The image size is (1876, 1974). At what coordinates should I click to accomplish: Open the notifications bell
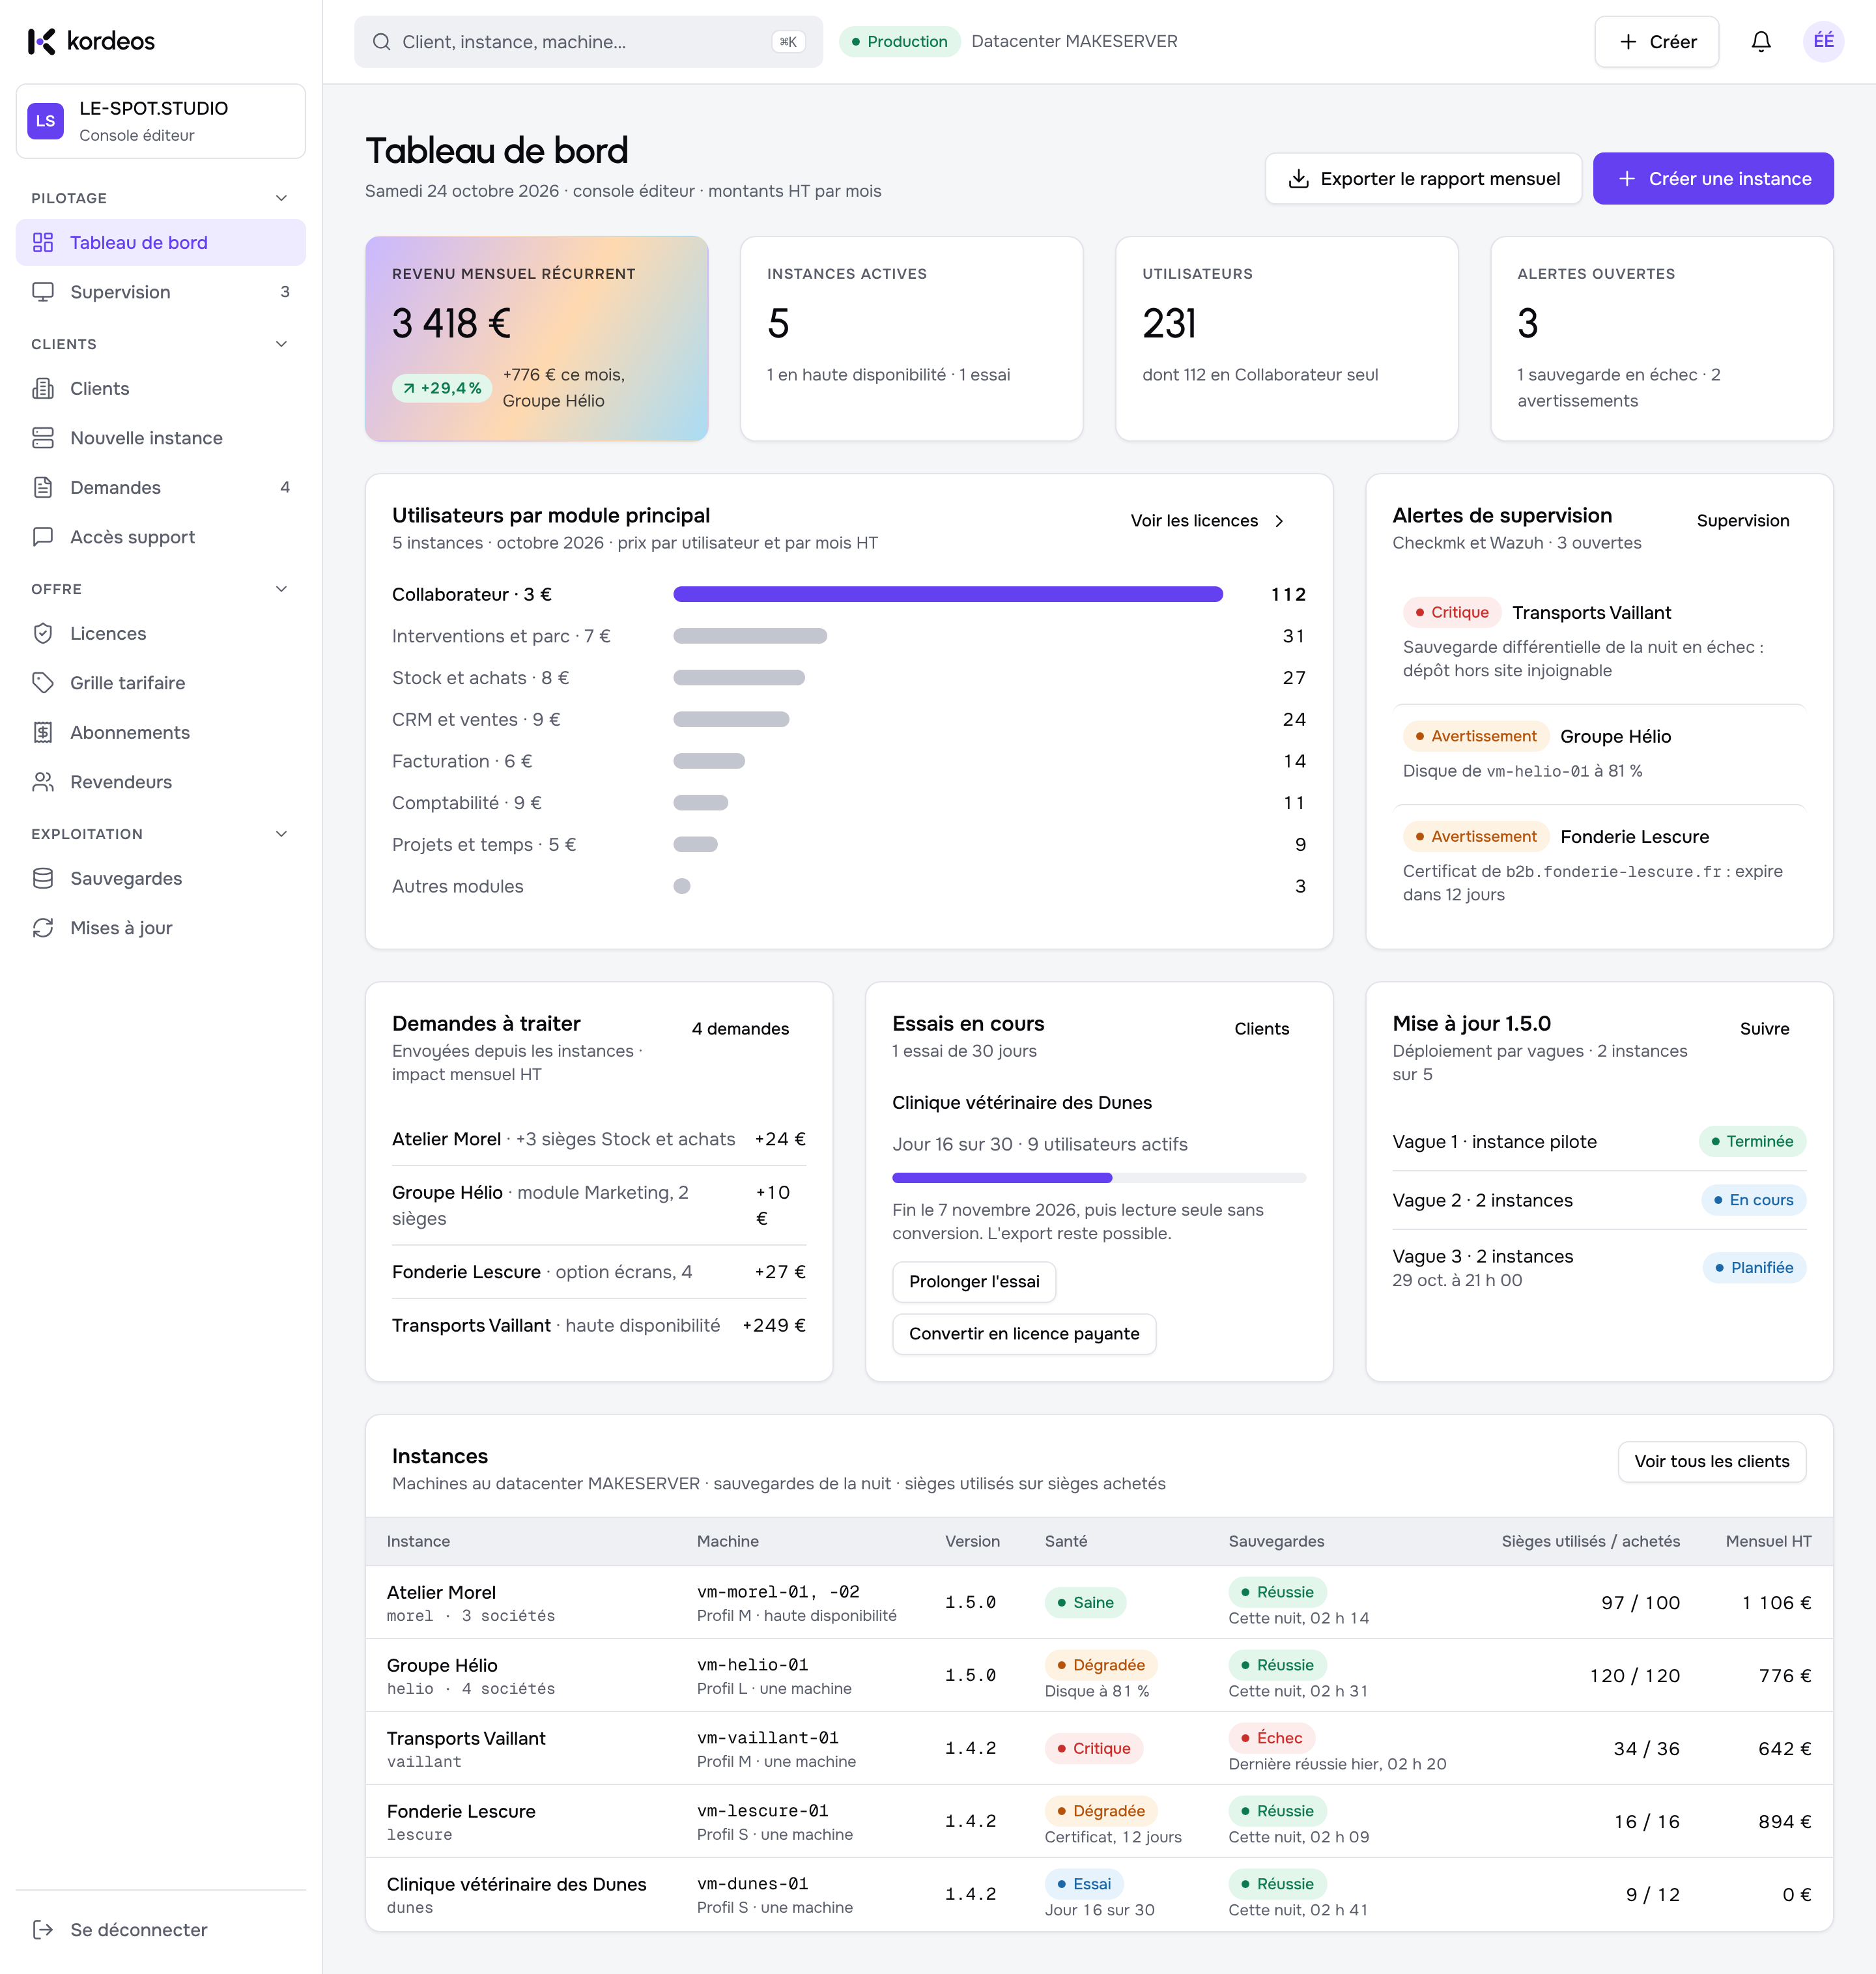[1761, 41]
